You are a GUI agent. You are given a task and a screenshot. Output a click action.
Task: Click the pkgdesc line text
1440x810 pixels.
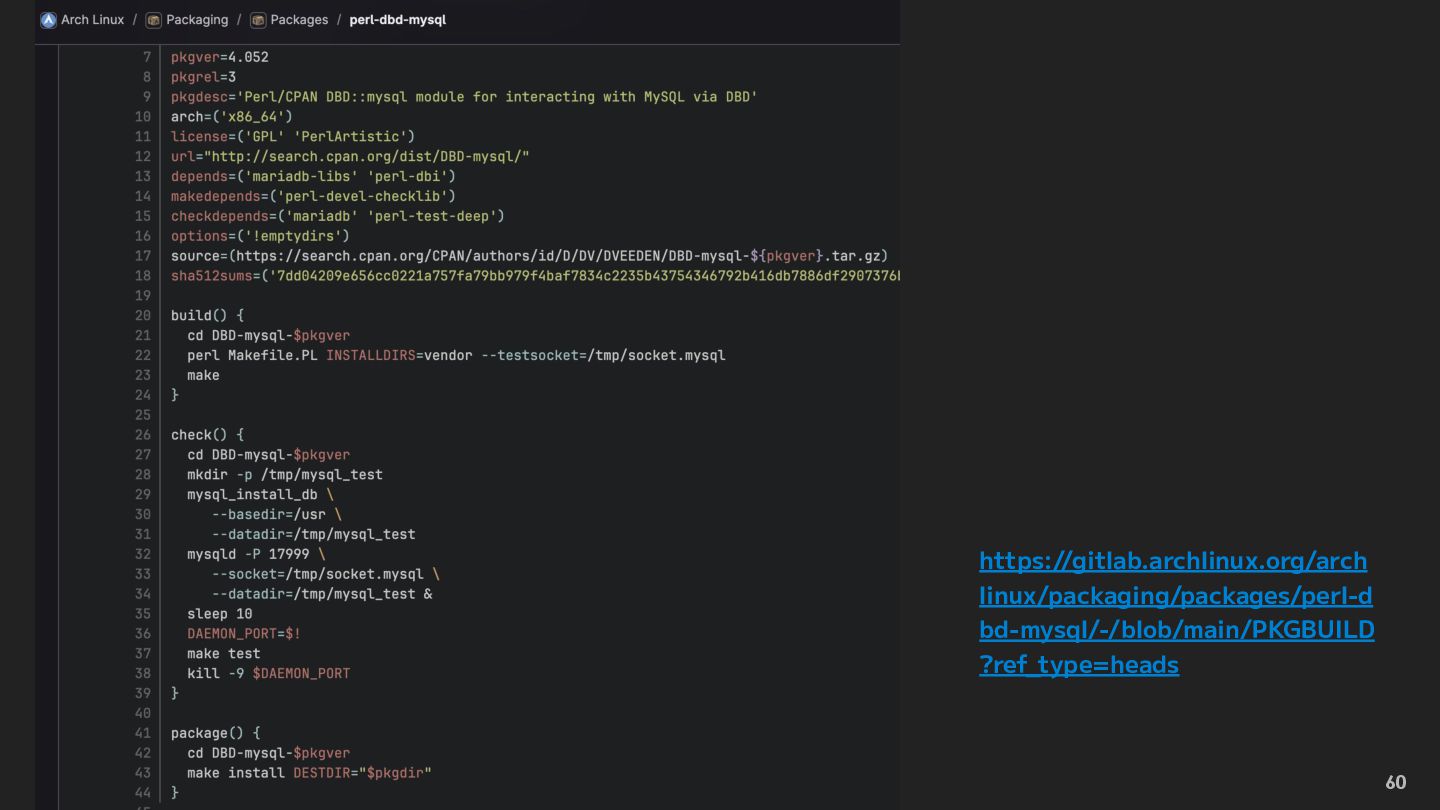pyautogui.click(x=464, y=97)
